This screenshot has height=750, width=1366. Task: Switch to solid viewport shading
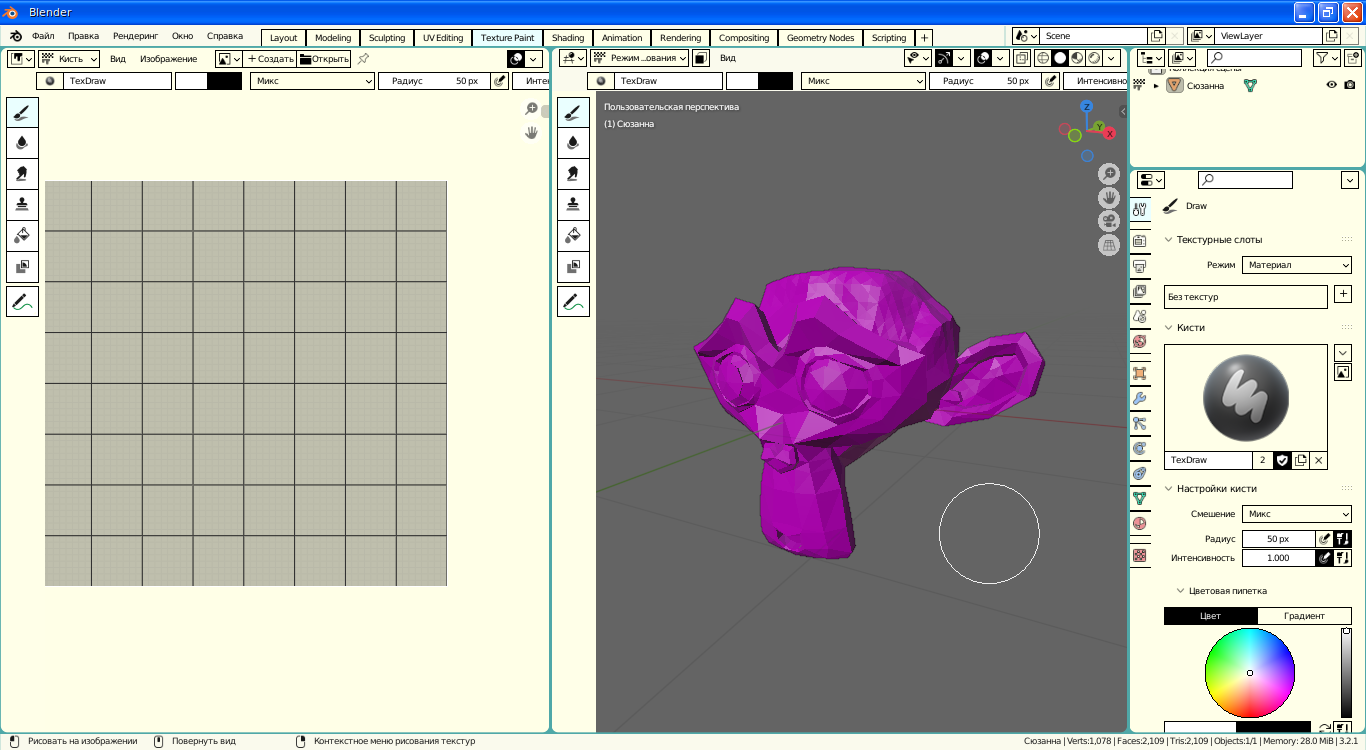[x=1060, y=58]
